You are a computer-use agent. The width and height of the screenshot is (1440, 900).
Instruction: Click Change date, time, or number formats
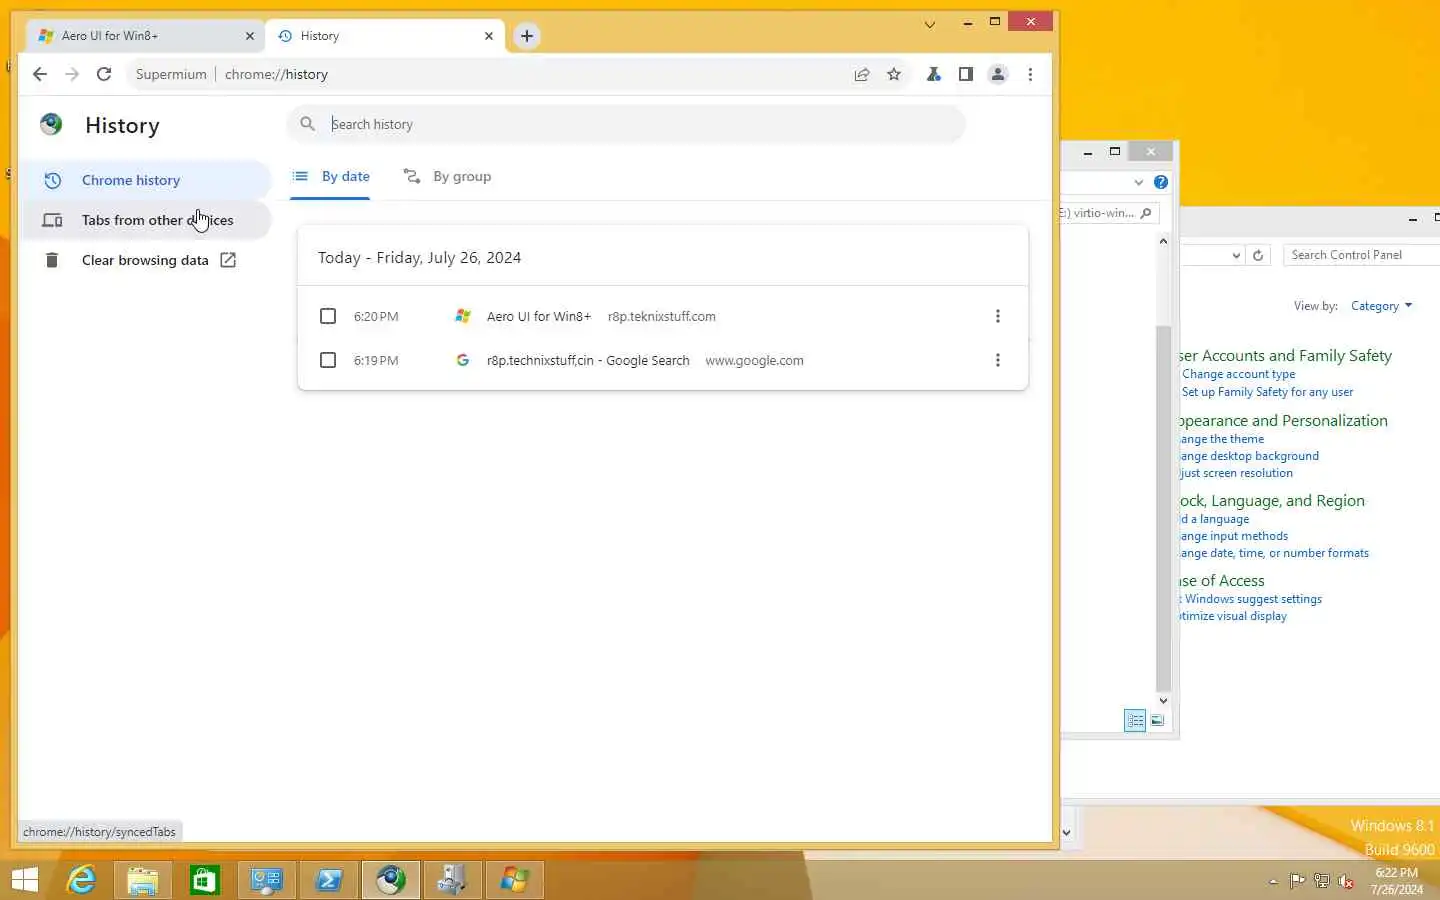coord(1274,553)
